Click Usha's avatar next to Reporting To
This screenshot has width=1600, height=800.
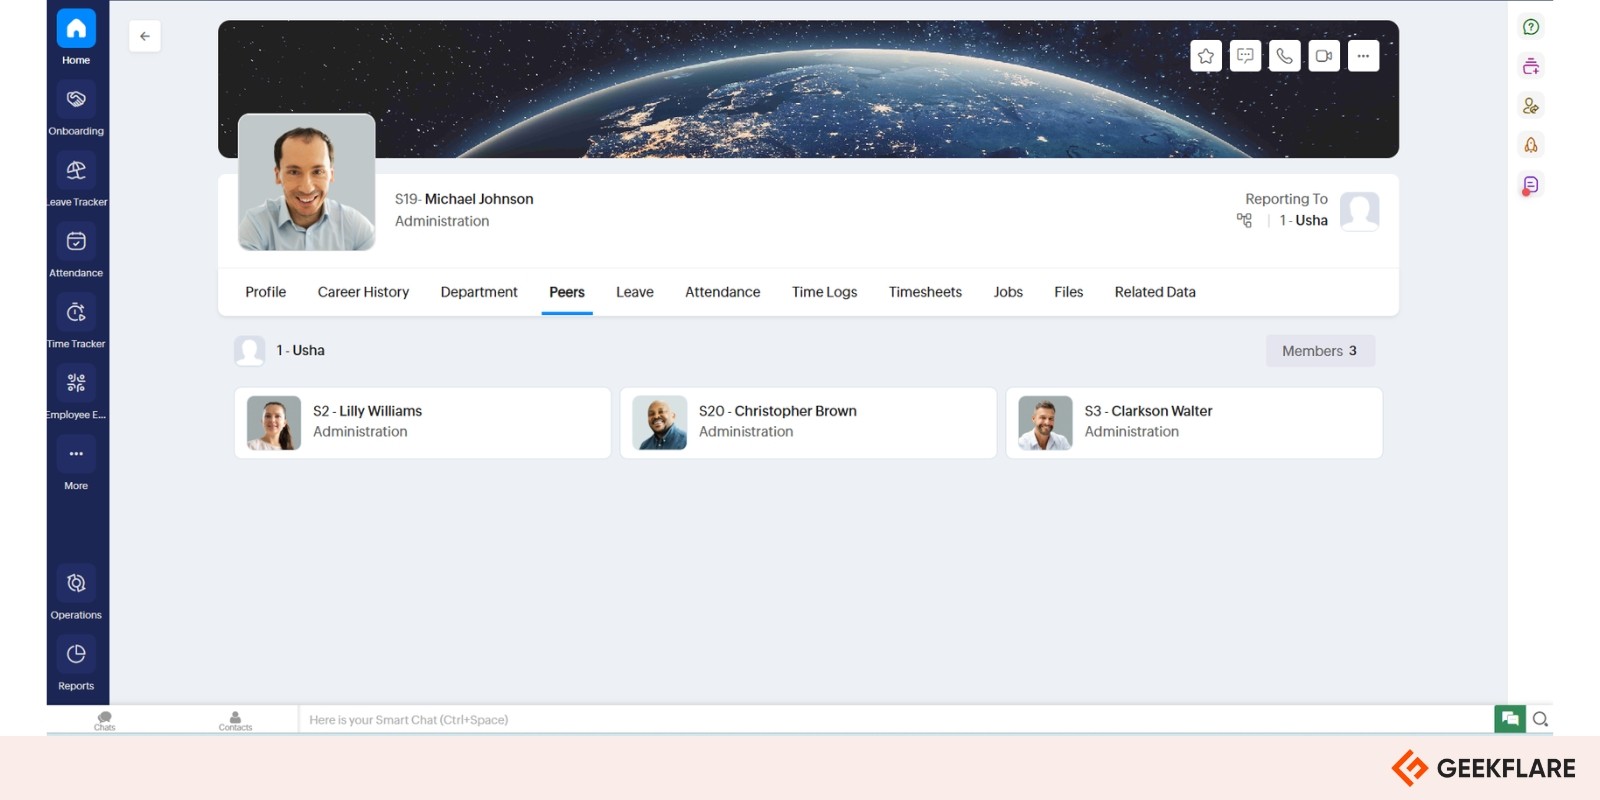(x=1360, y=211)
